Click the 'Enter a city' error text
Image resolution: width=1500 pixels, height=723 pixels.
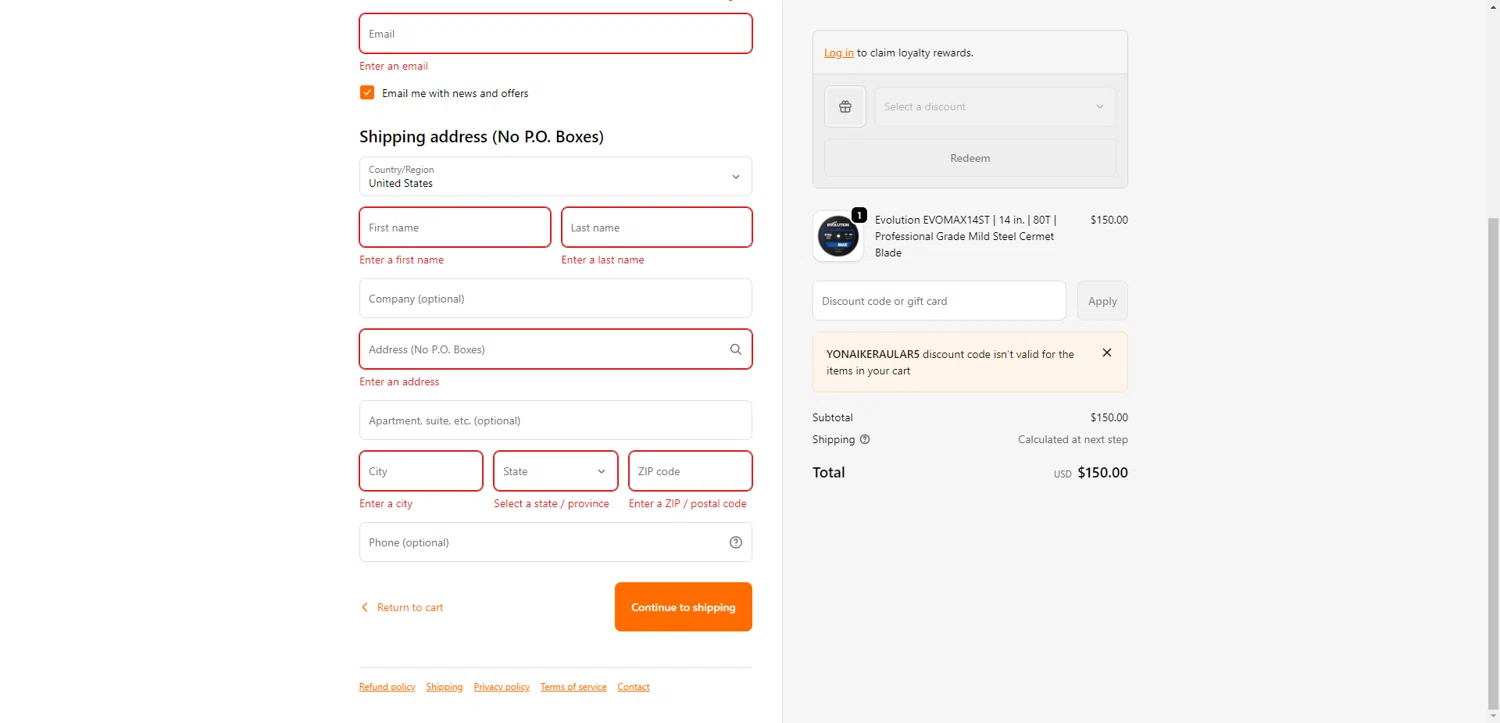coord(386,504)
